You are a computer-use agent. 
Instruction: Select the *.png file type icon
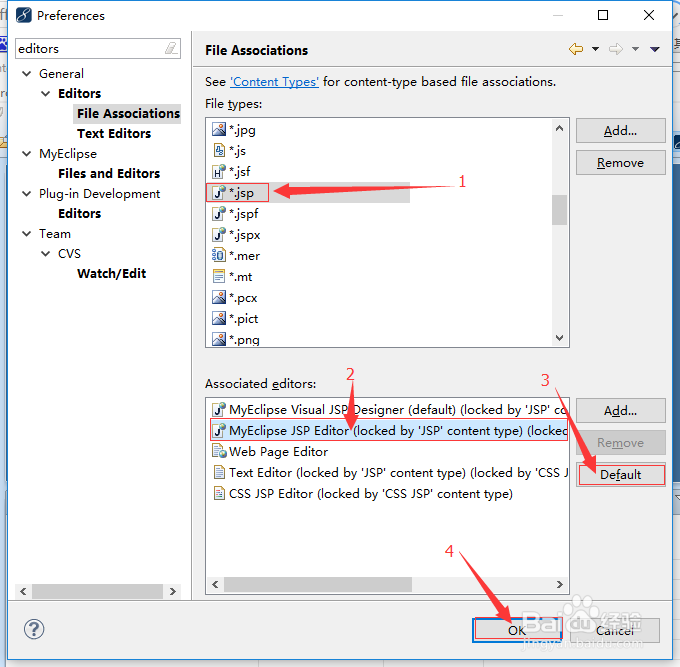pyautogui.click(x=219, y=339)
